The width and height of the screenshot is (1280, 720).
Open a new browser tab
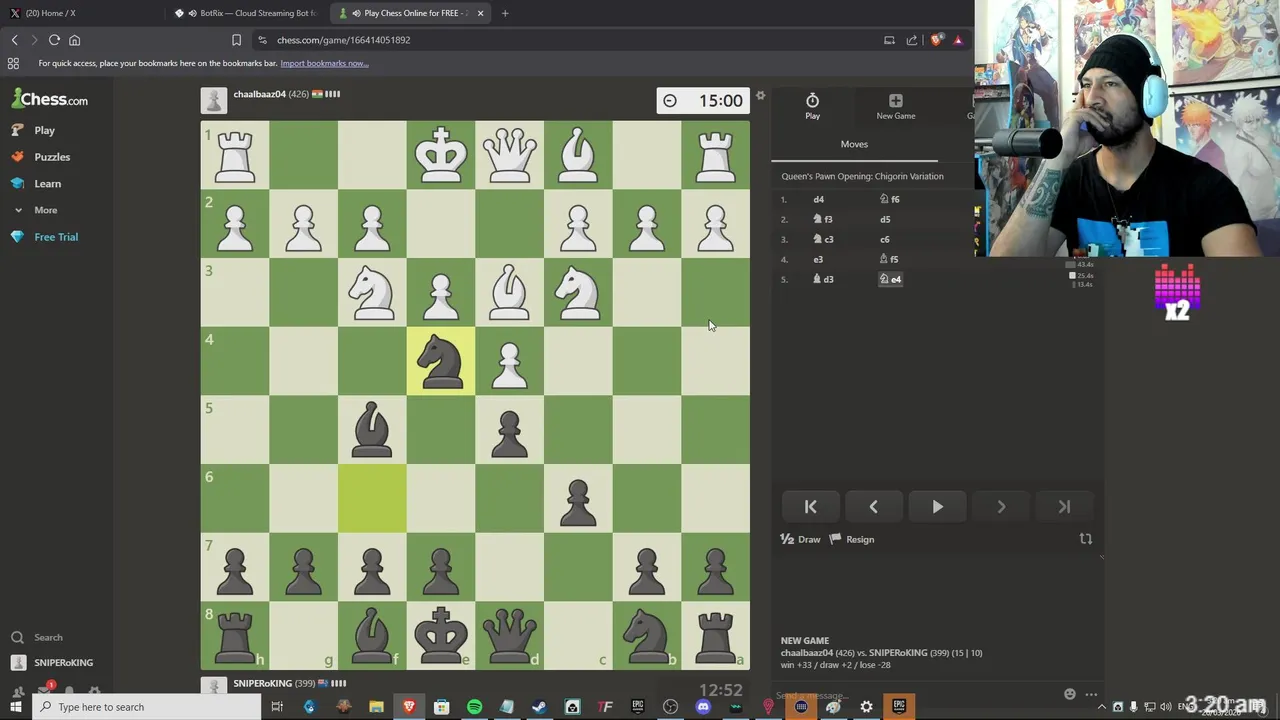tap(505, 13)
